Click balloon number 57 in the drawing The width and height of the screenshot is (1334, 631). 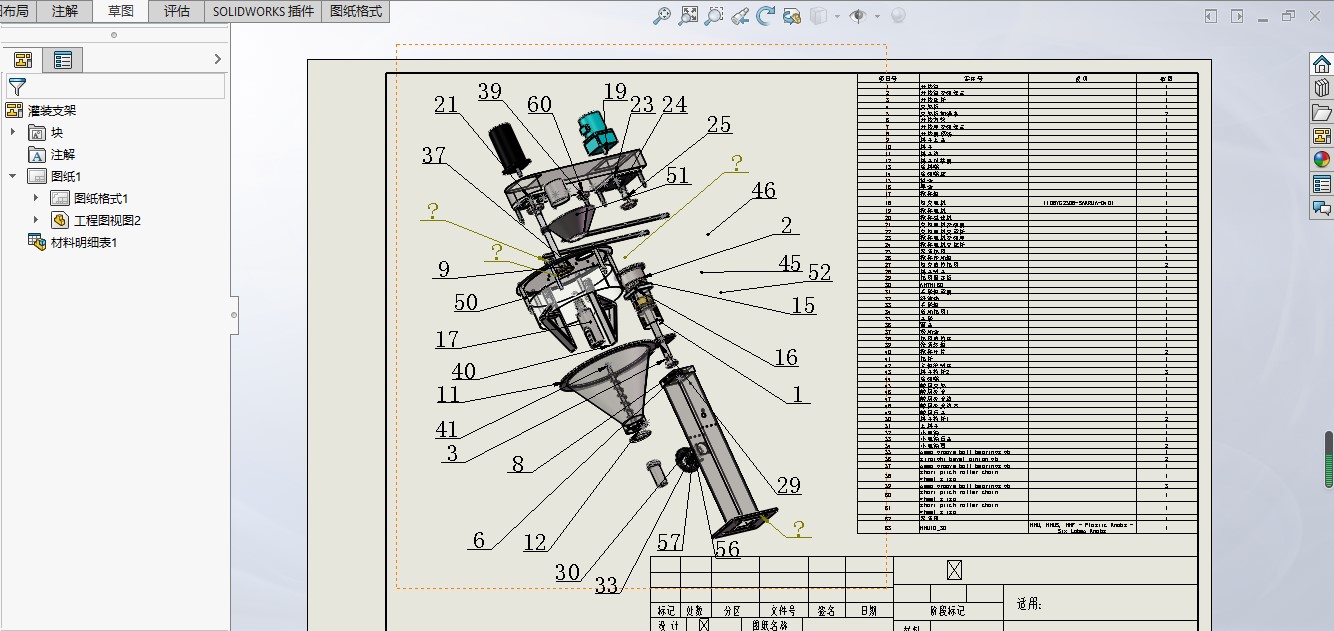[x=669, y=542]
